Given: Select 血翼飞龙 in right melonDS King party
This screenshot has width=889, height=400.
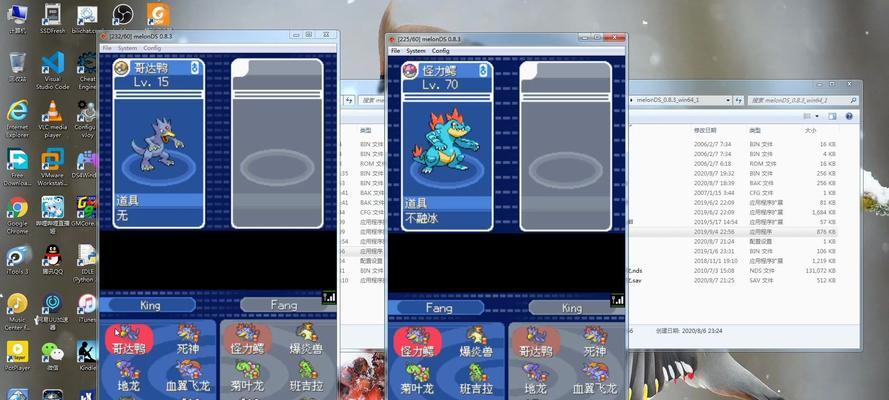Looking at the screenshot, I should [595, 381].
